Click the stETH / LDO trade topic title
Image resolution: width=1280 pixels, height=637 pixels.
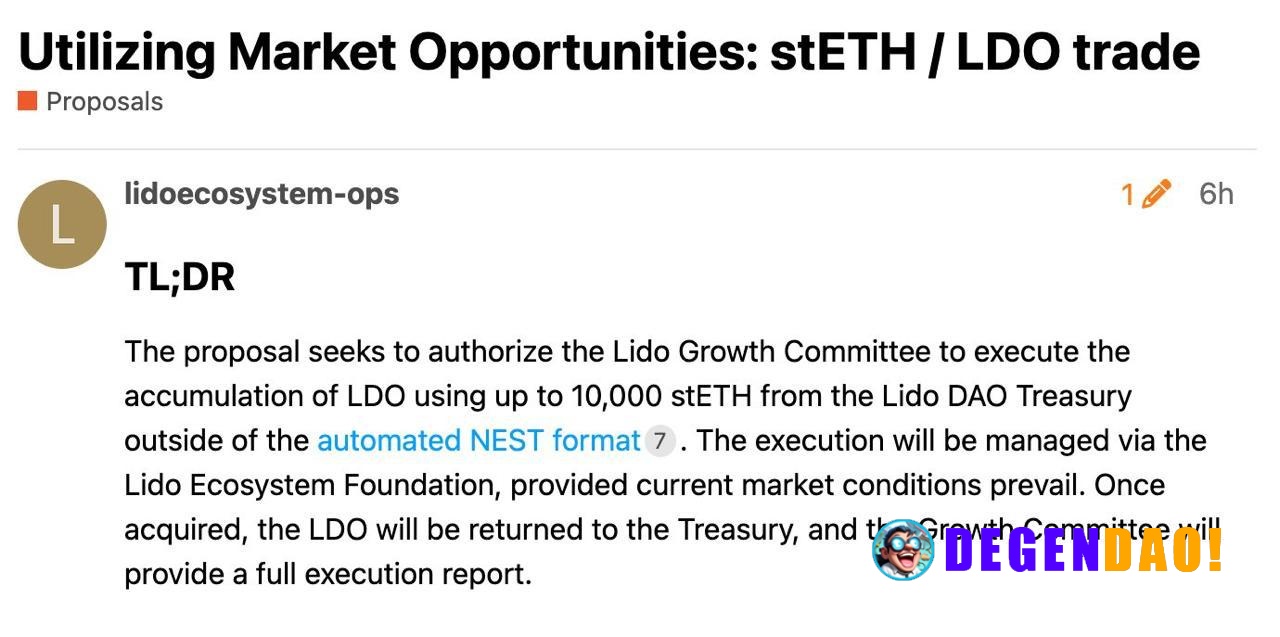click(x=610, y=50)
